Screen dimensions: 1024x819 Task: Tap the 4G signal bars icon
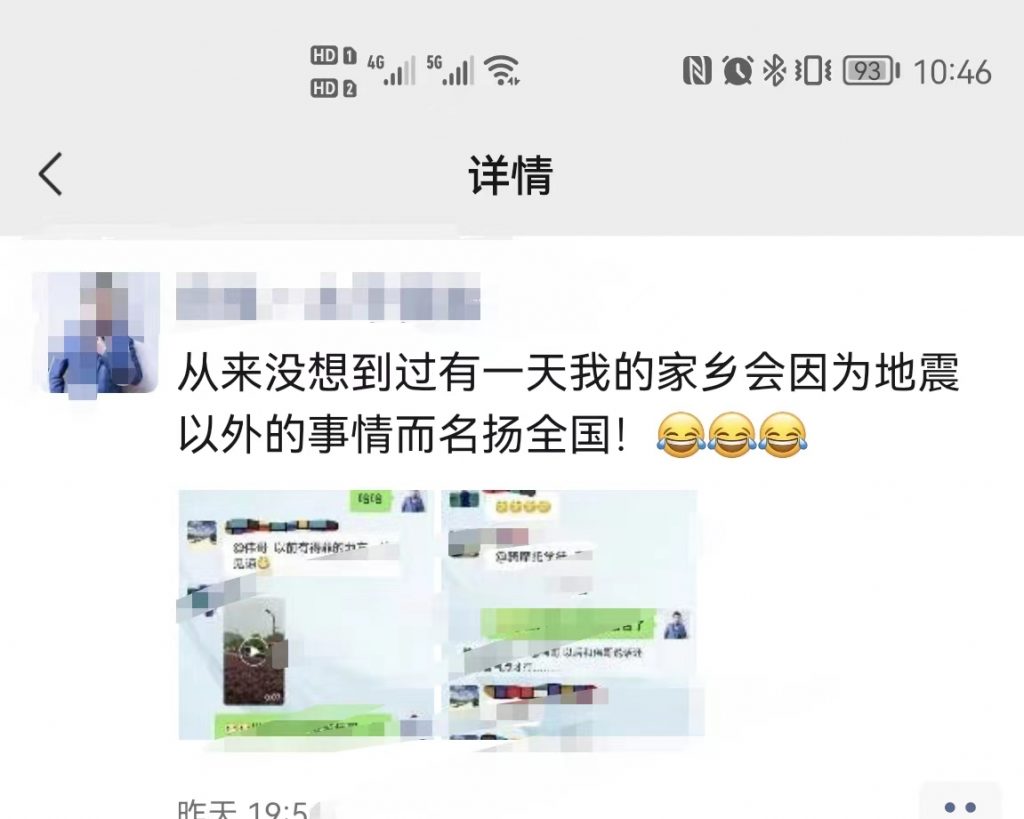391,70
